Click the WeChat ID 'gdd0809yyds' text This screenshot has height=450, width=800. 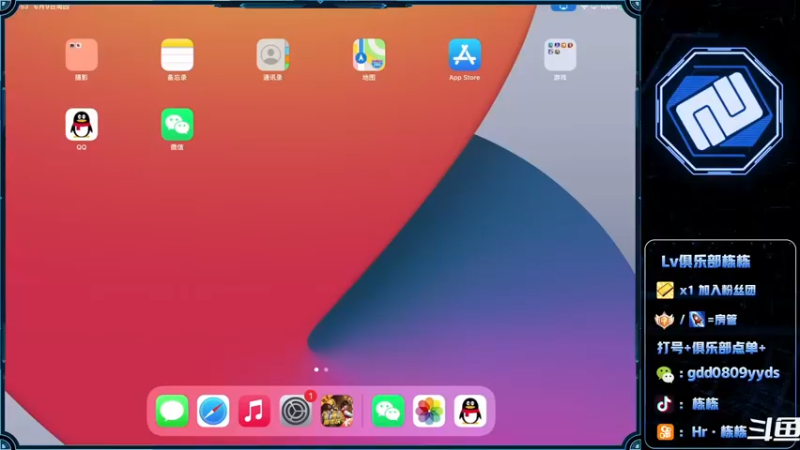point(733,373)
